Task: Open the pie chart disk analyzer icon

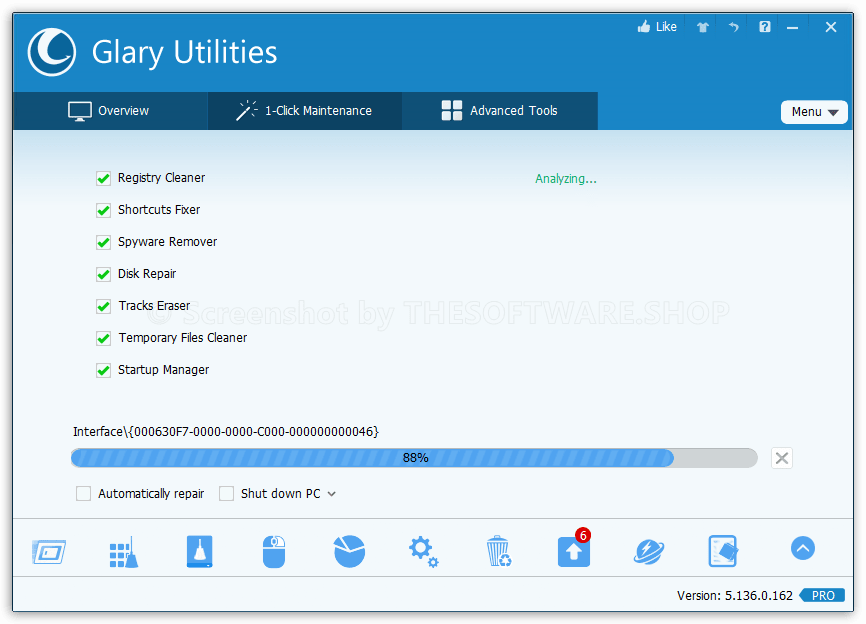Action: click(x=349, y=551)
